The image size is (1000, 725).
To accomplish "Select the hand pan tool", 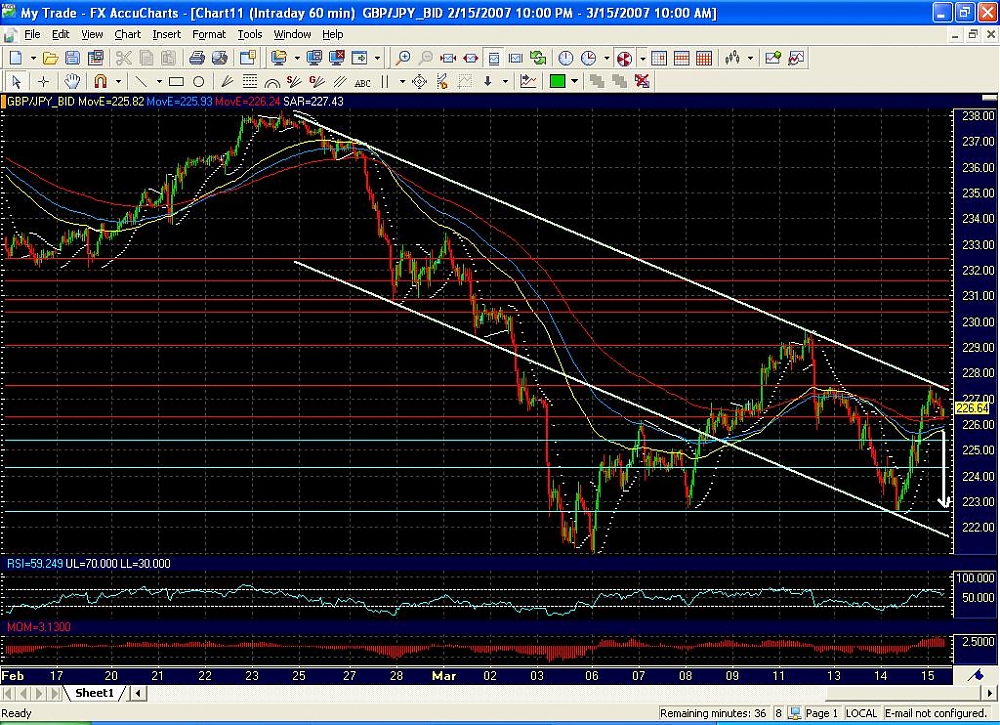I will point(72,81).
